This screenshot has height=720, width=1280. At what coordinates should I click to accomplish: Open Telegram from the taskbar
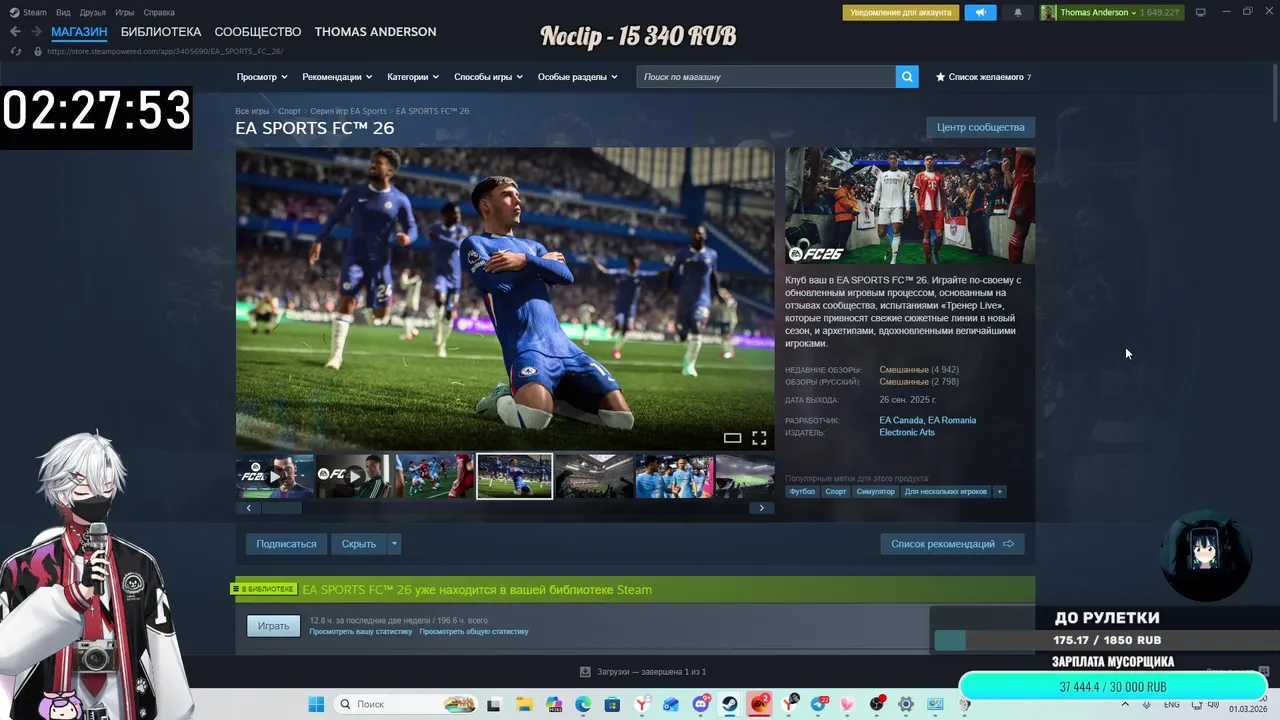coord(819,704)
